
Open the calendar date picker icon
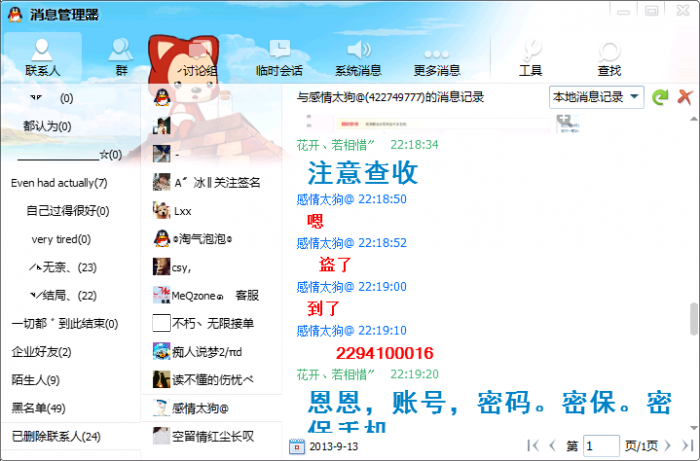point(297,446)
